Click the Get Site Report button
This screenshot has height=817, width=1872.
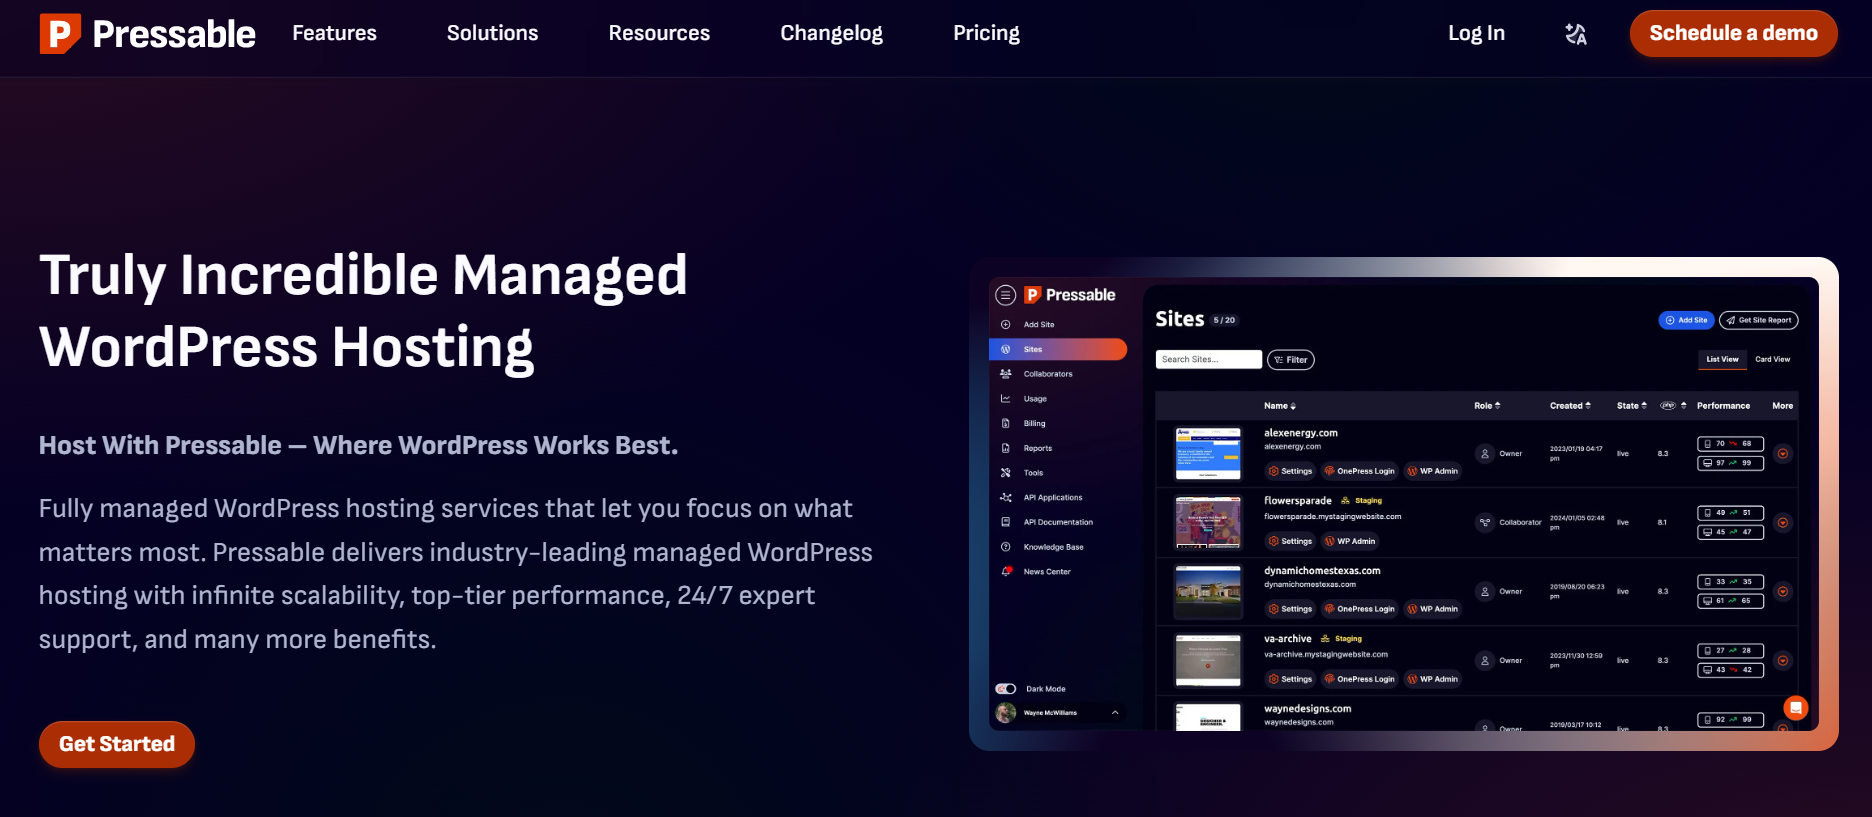[1758, 320]
